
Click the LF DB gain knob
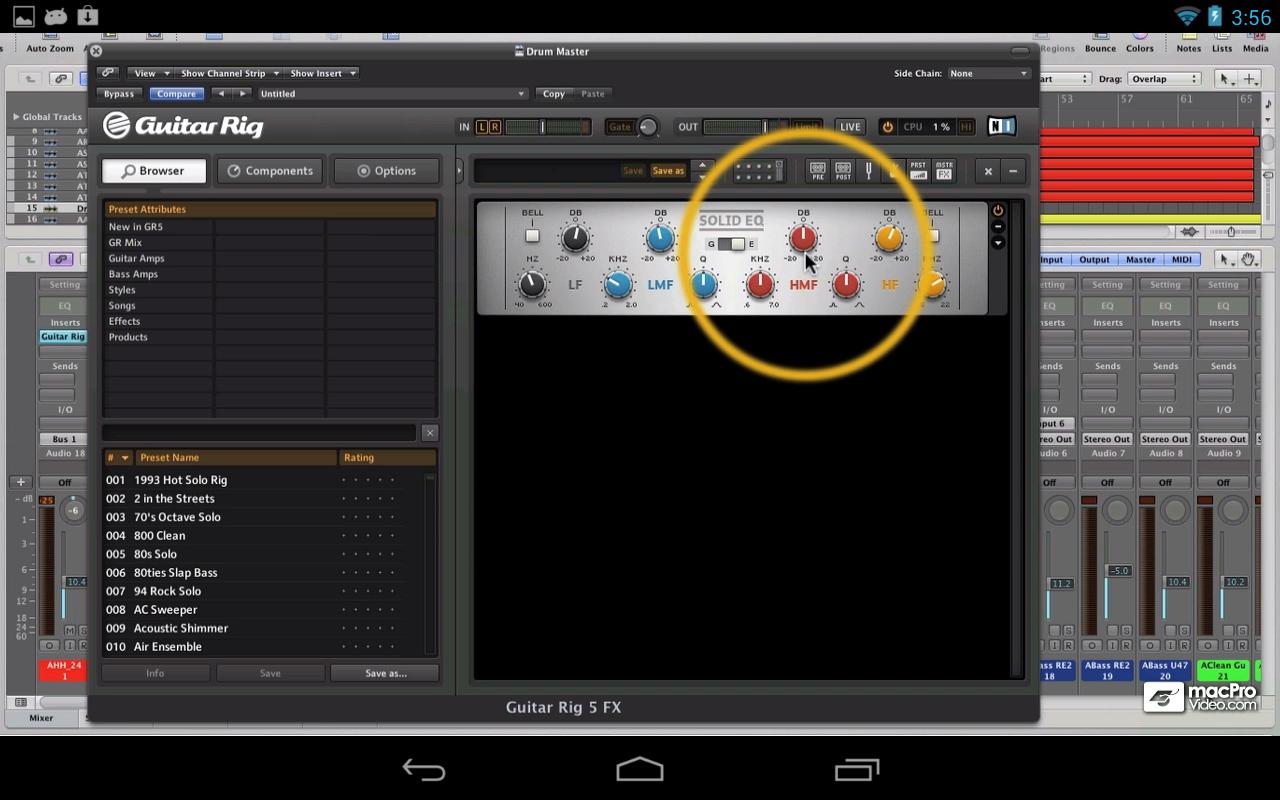[x=575, y=238]
